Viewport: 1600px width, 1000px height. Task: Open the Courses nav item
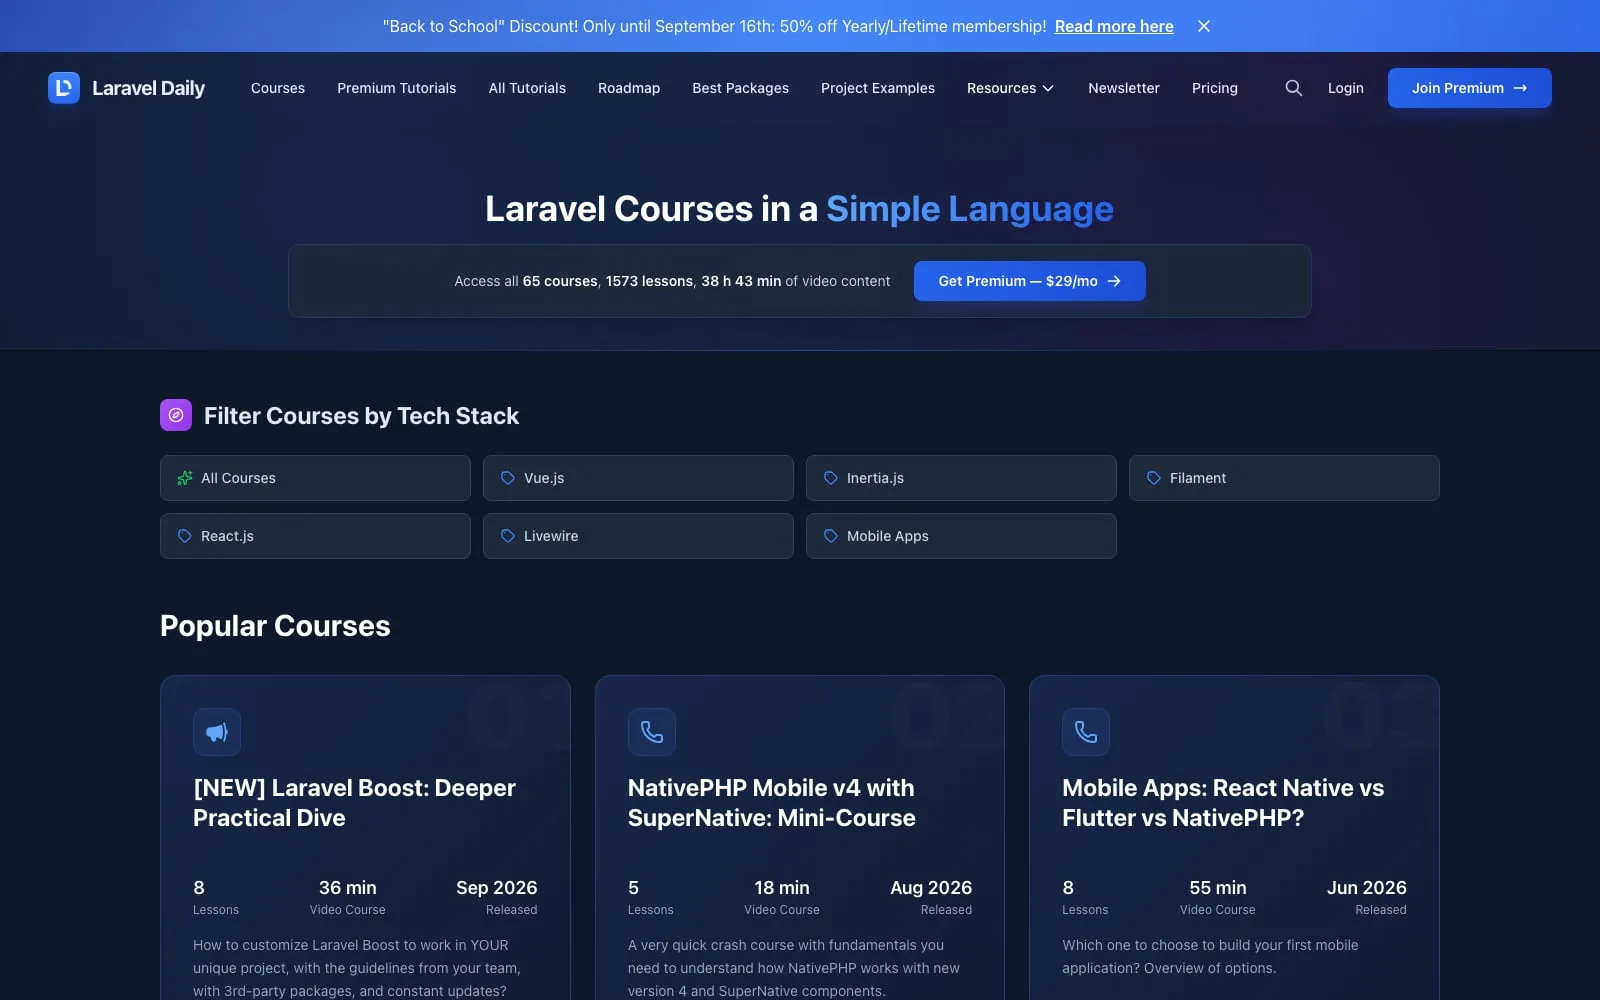point(278,88)
